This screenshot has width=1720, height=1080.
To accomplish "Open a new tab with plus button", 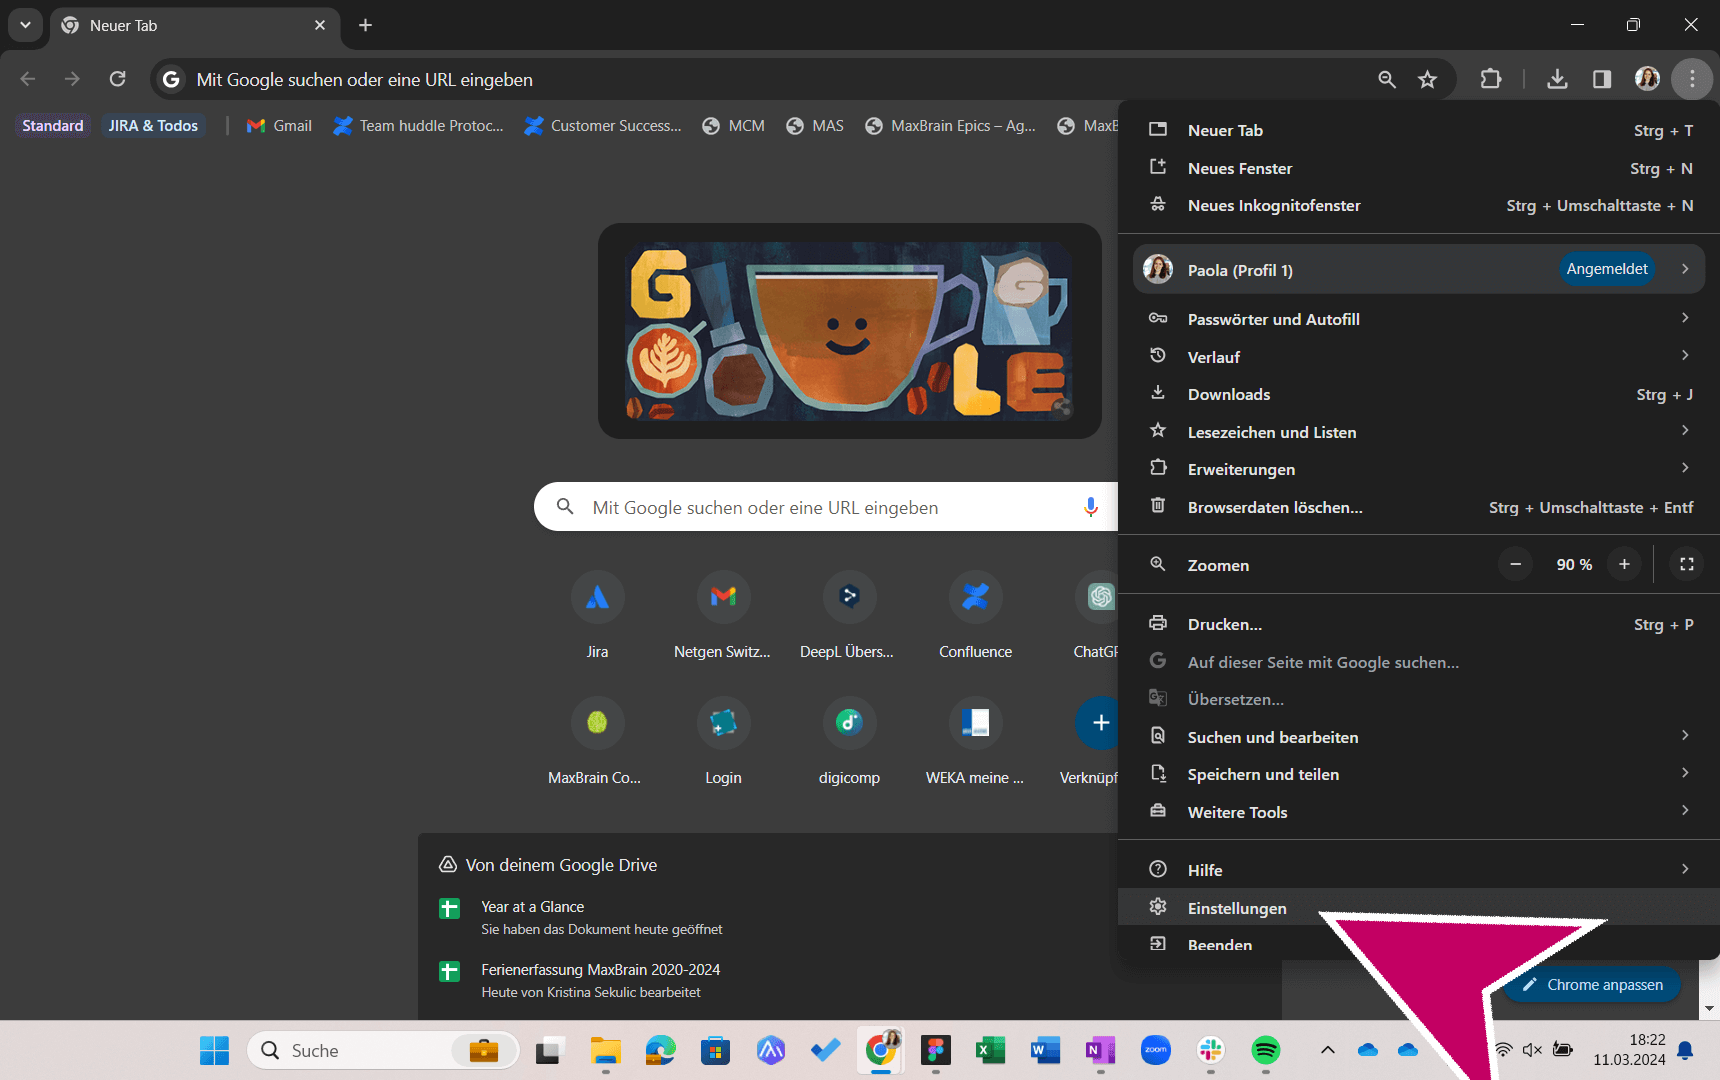I will coord(366,25).
